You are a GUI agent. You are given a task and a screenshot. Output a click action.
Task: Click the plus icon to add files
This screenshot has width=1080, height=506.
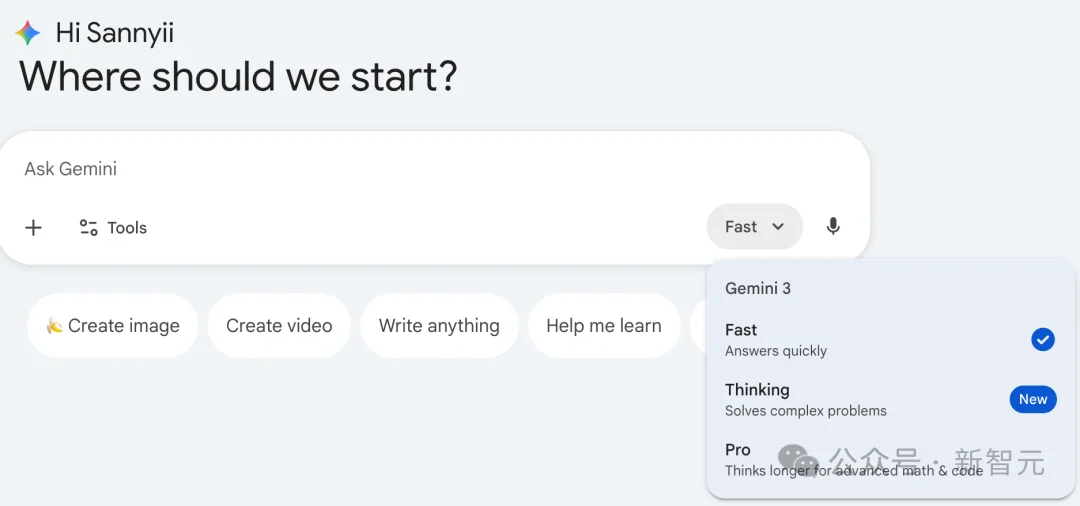pos(33,228)
